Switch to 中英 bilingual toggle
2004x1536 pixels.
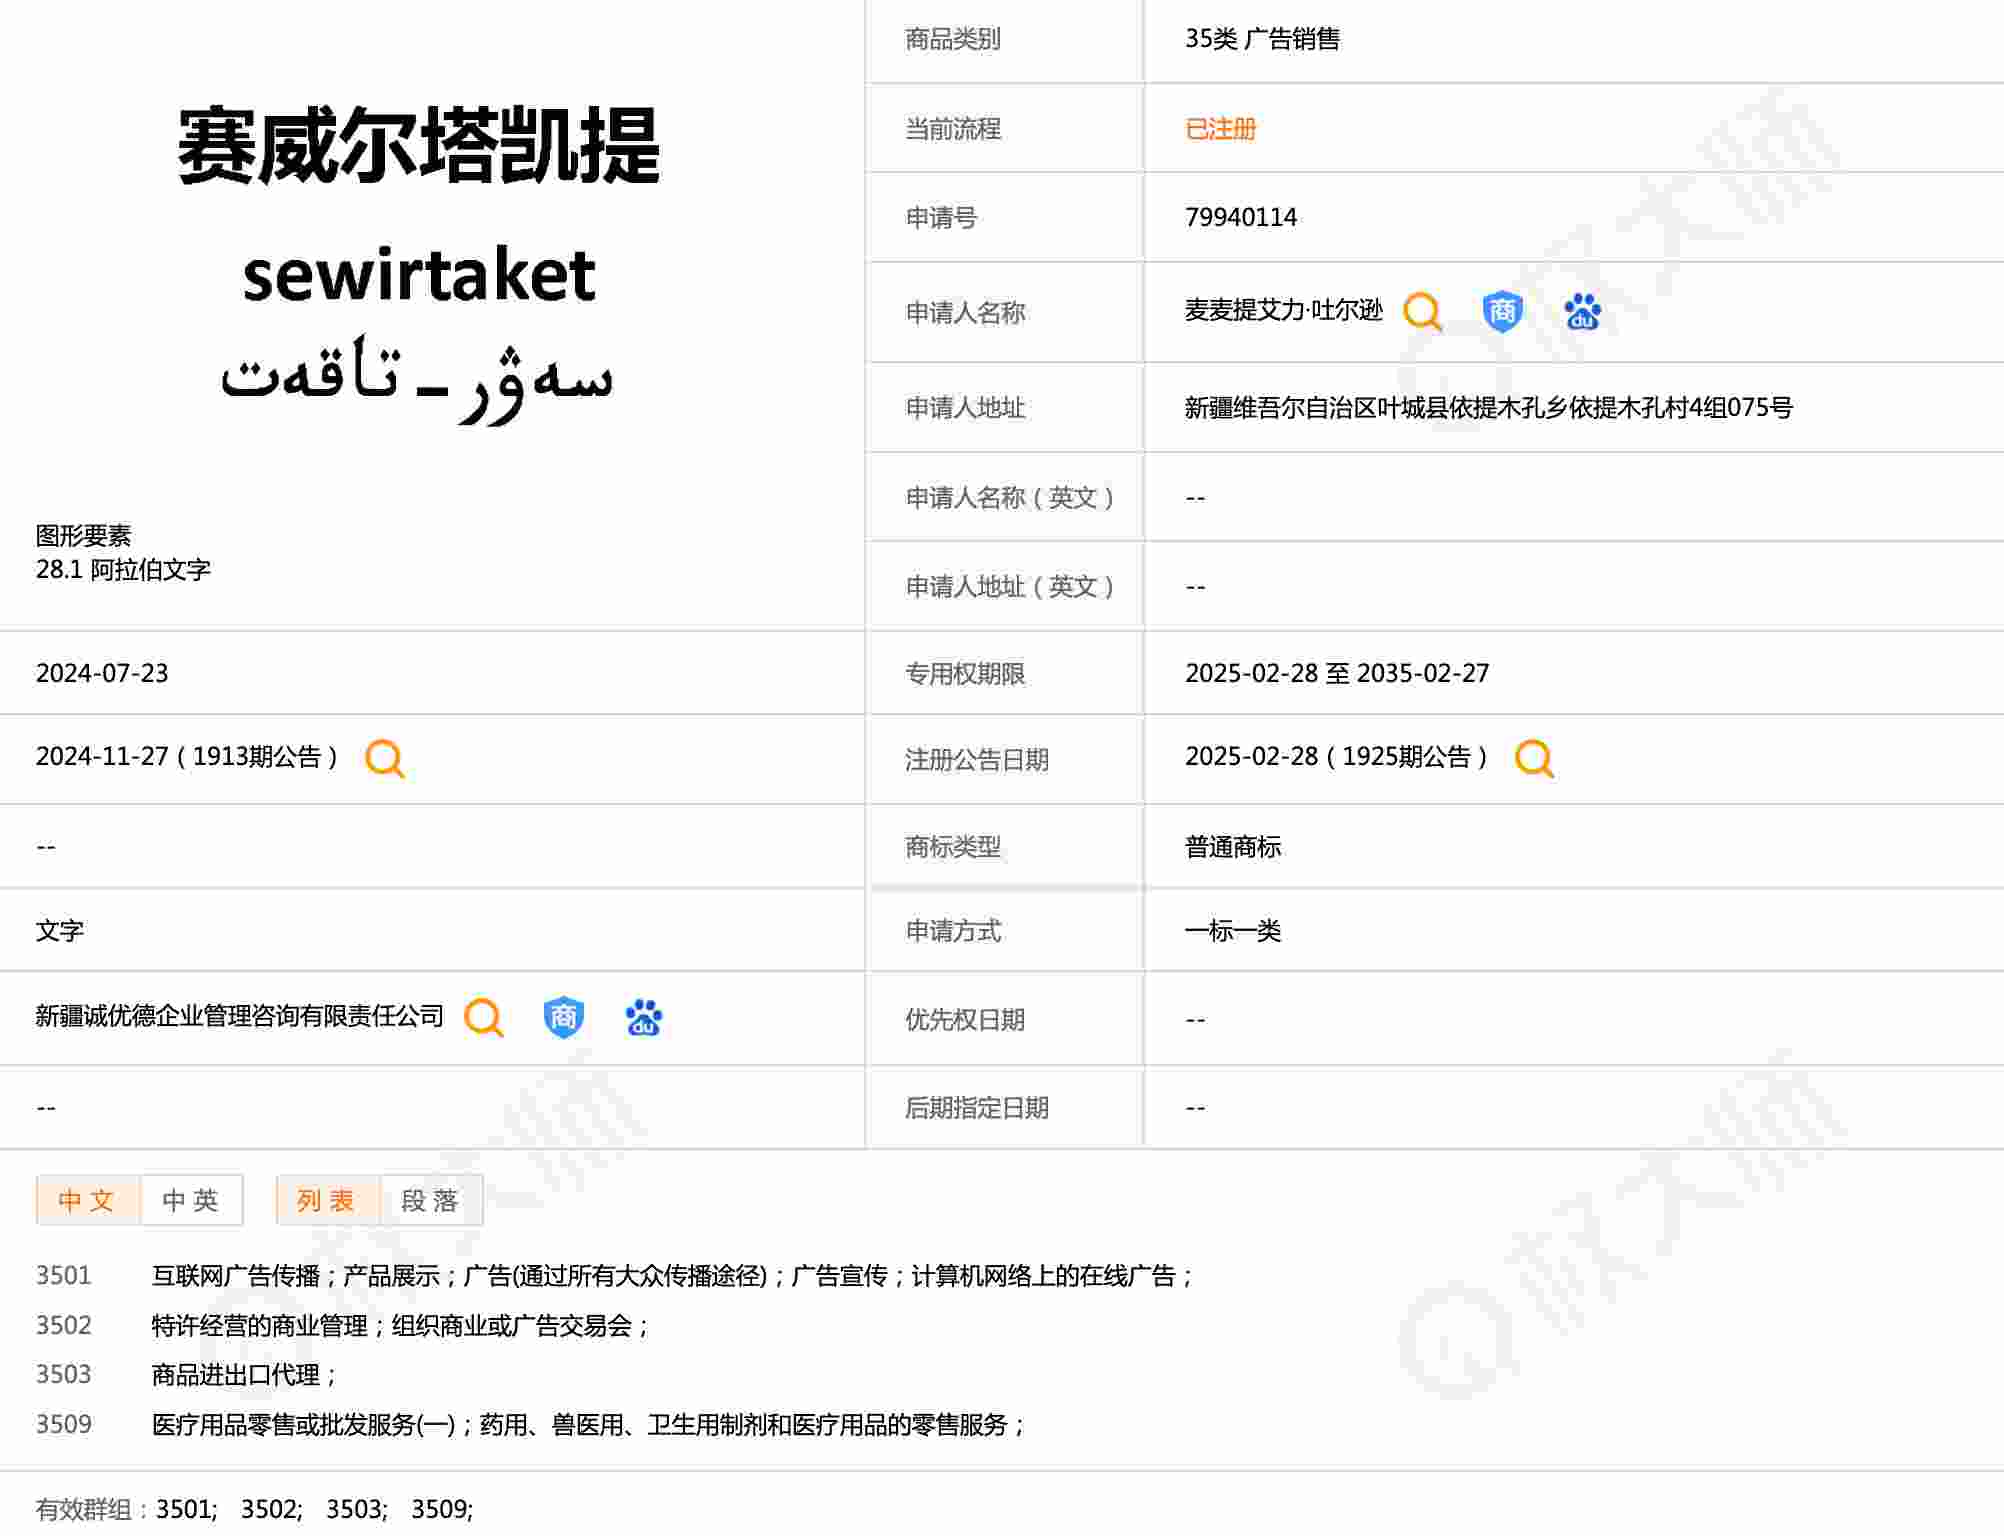point(191,1200)
